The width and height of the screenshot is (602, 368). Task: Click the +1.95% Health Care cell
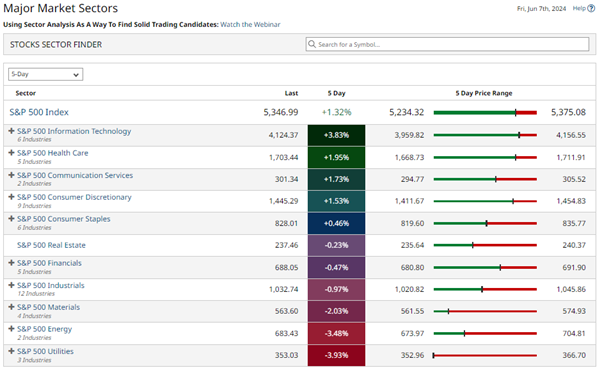coord(336,157)
